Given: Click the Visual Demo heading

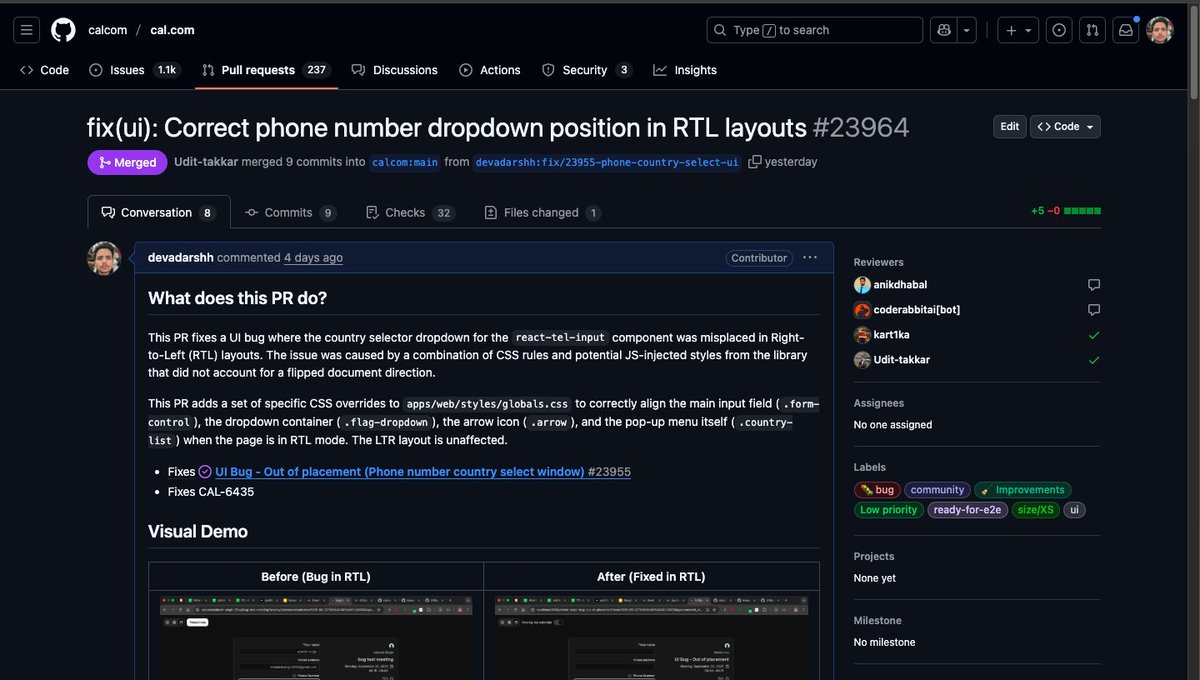Looking at the screenshot, I should coord(198,531).
